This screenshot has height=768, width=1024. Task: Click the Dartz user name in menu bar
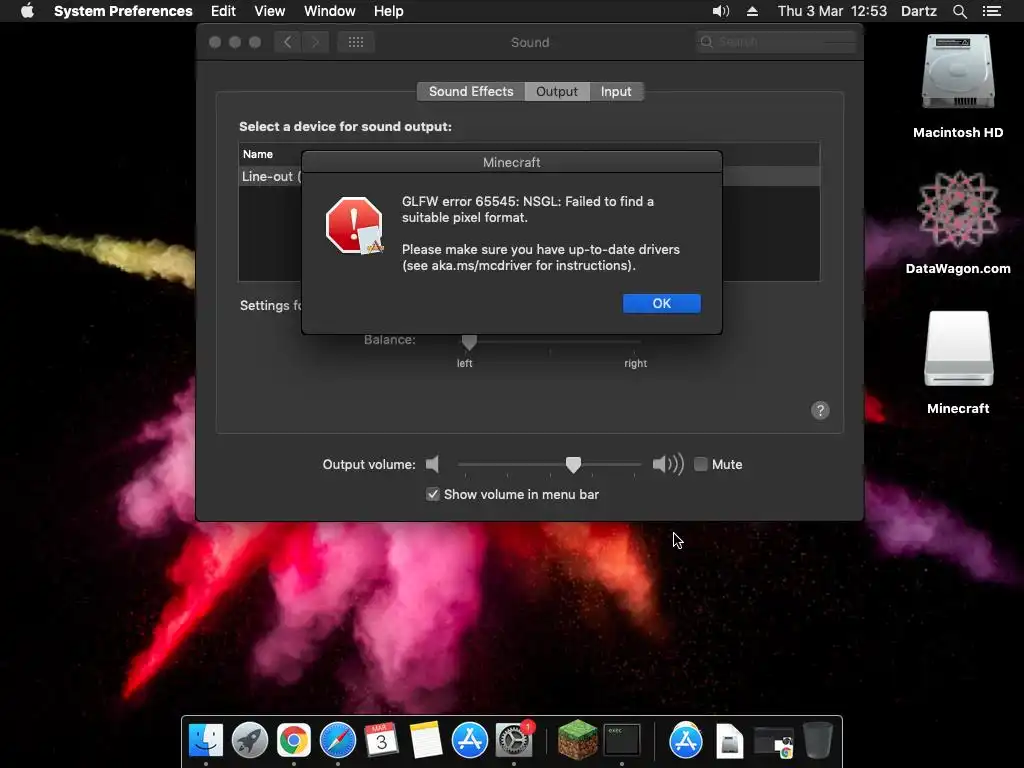(x=919, y=11)
